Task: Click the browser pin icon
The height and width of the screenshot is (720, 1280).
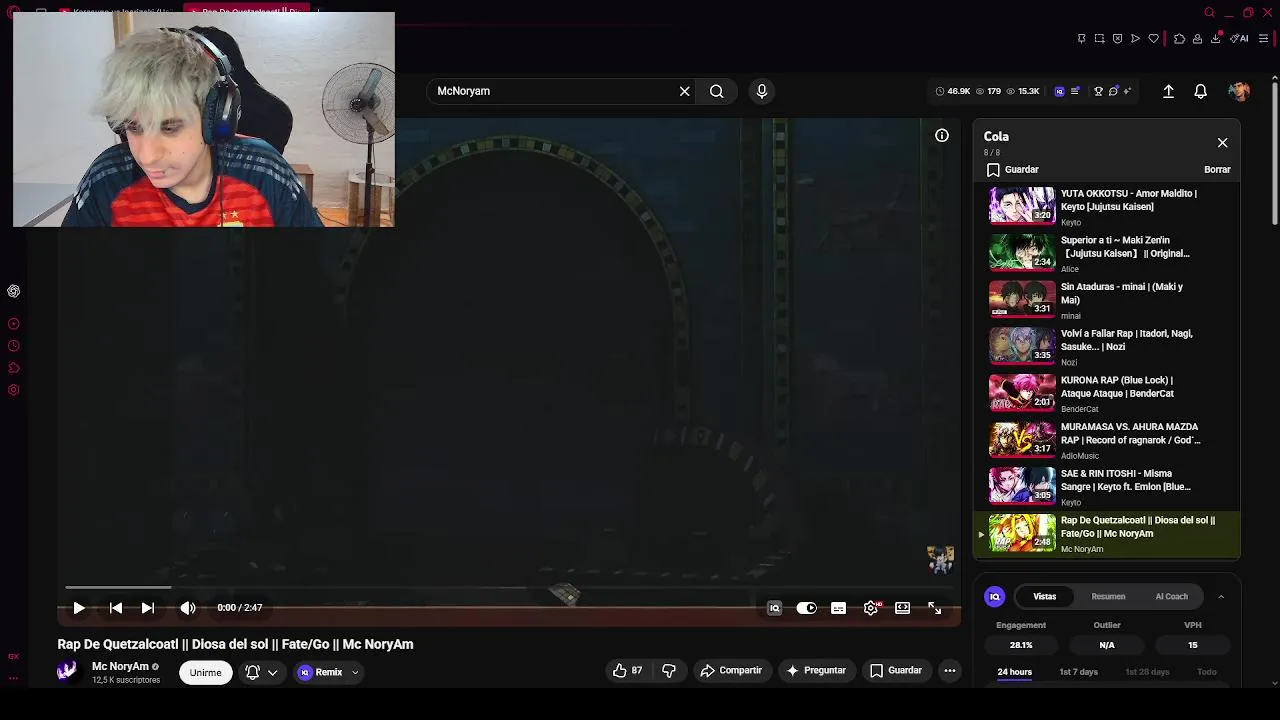Action: (x=1081, y=39)
